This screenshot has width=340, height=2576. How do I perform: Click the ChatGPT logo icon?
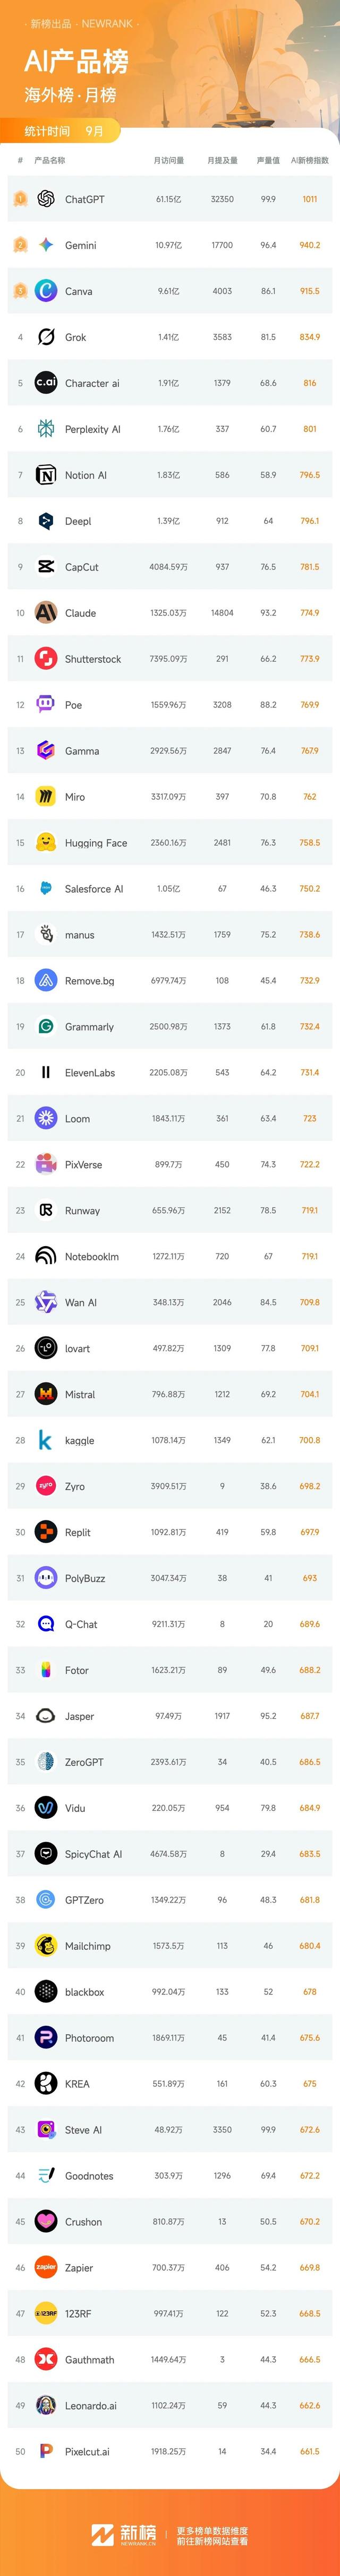pyautogui.click(x=46, y=199)
